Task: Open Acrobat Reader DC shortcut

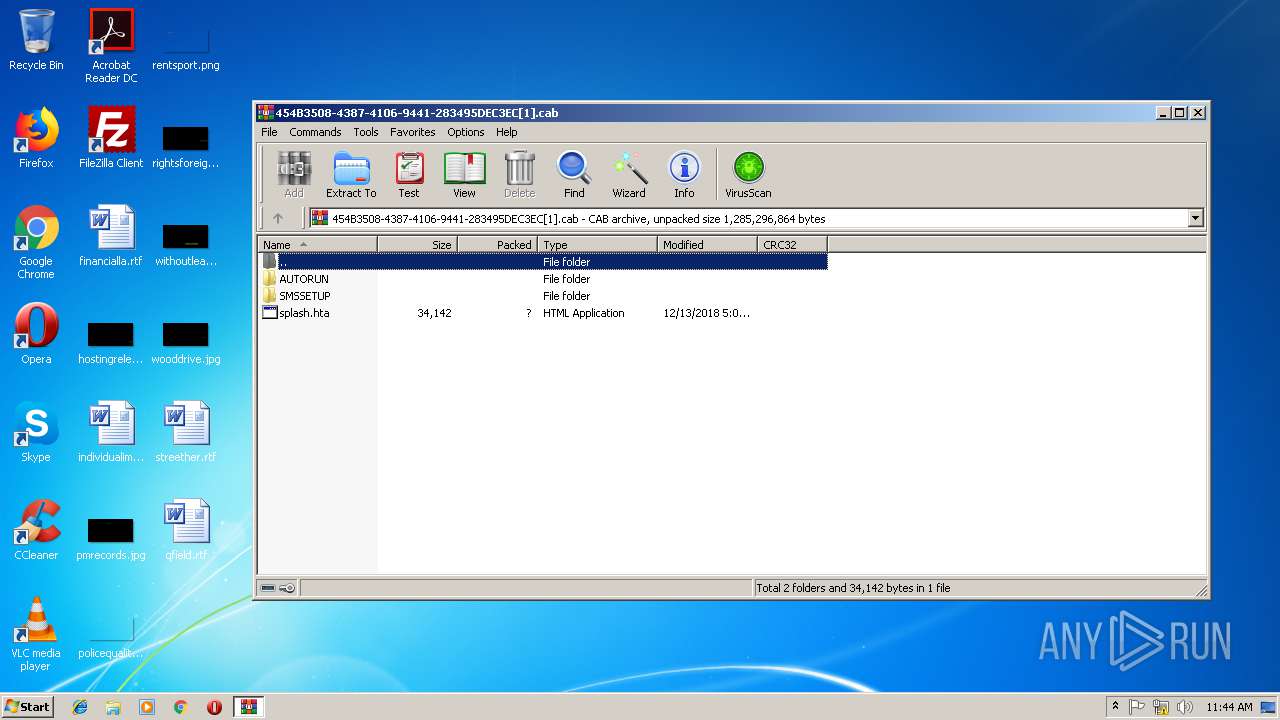Action: point(111,46)
